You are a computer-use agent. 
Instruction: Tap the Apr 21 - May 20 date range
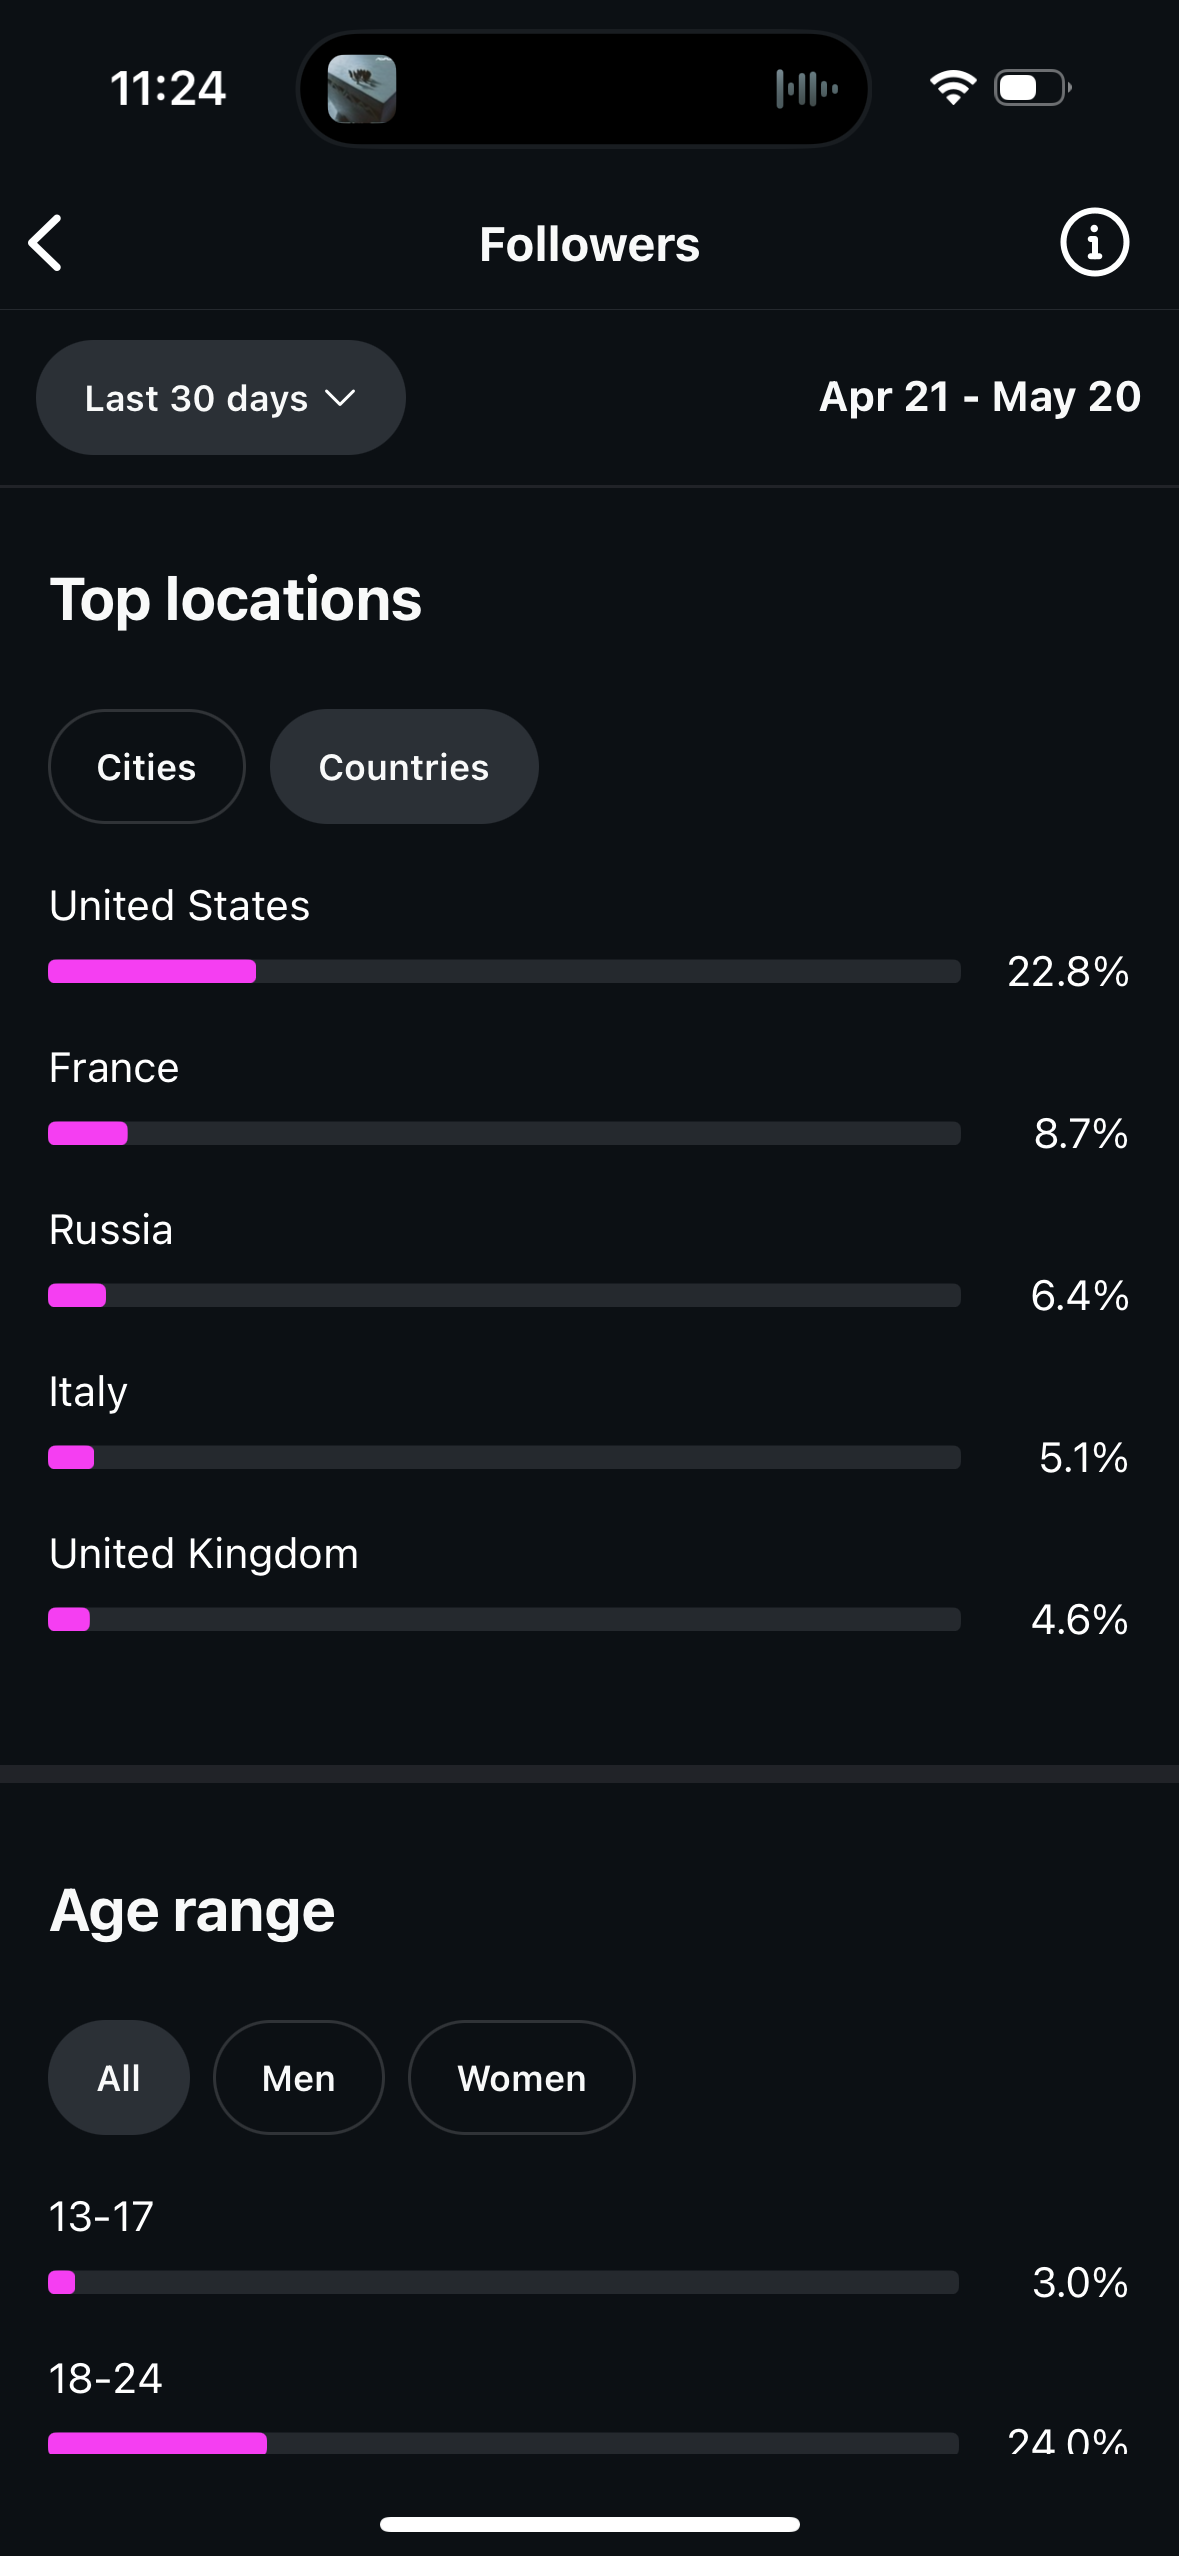980,398
